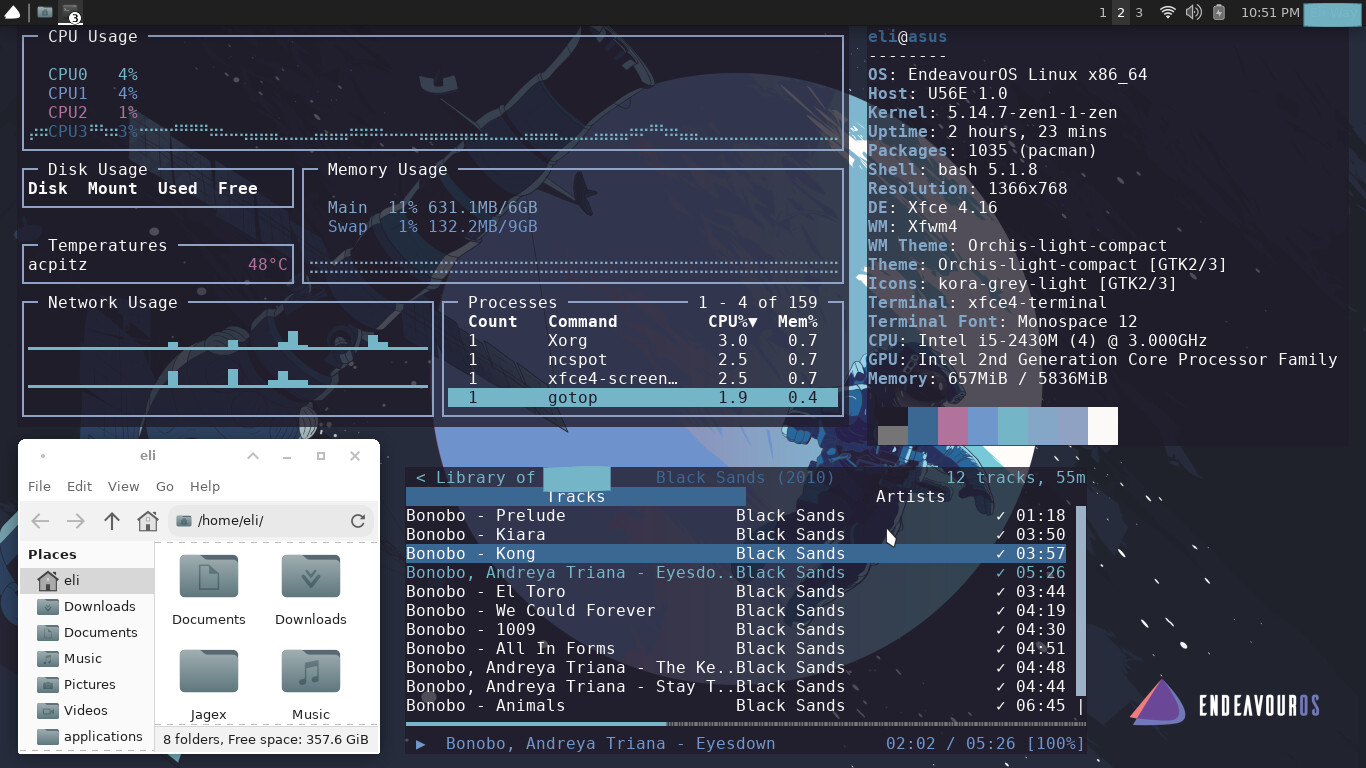Reload the /home/eli/ folder view

[357, 520]
